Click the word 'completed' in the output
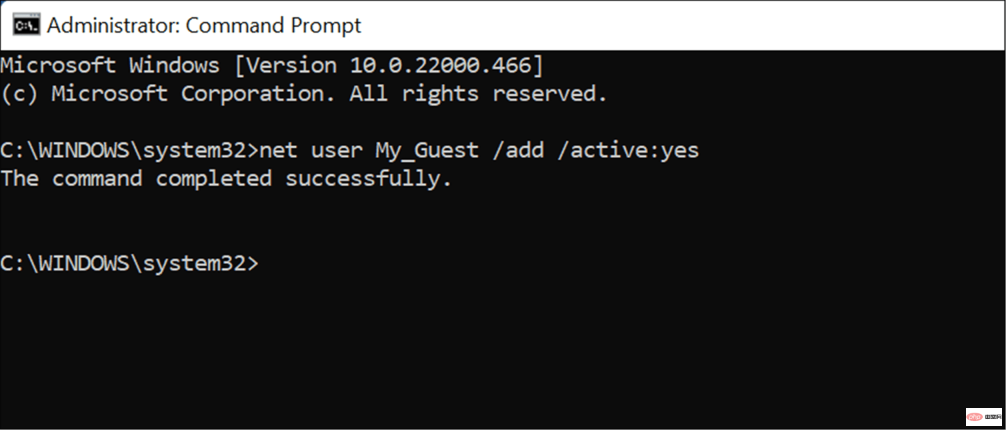Viewport: 1006px width, 430px height. click(213, 180)
